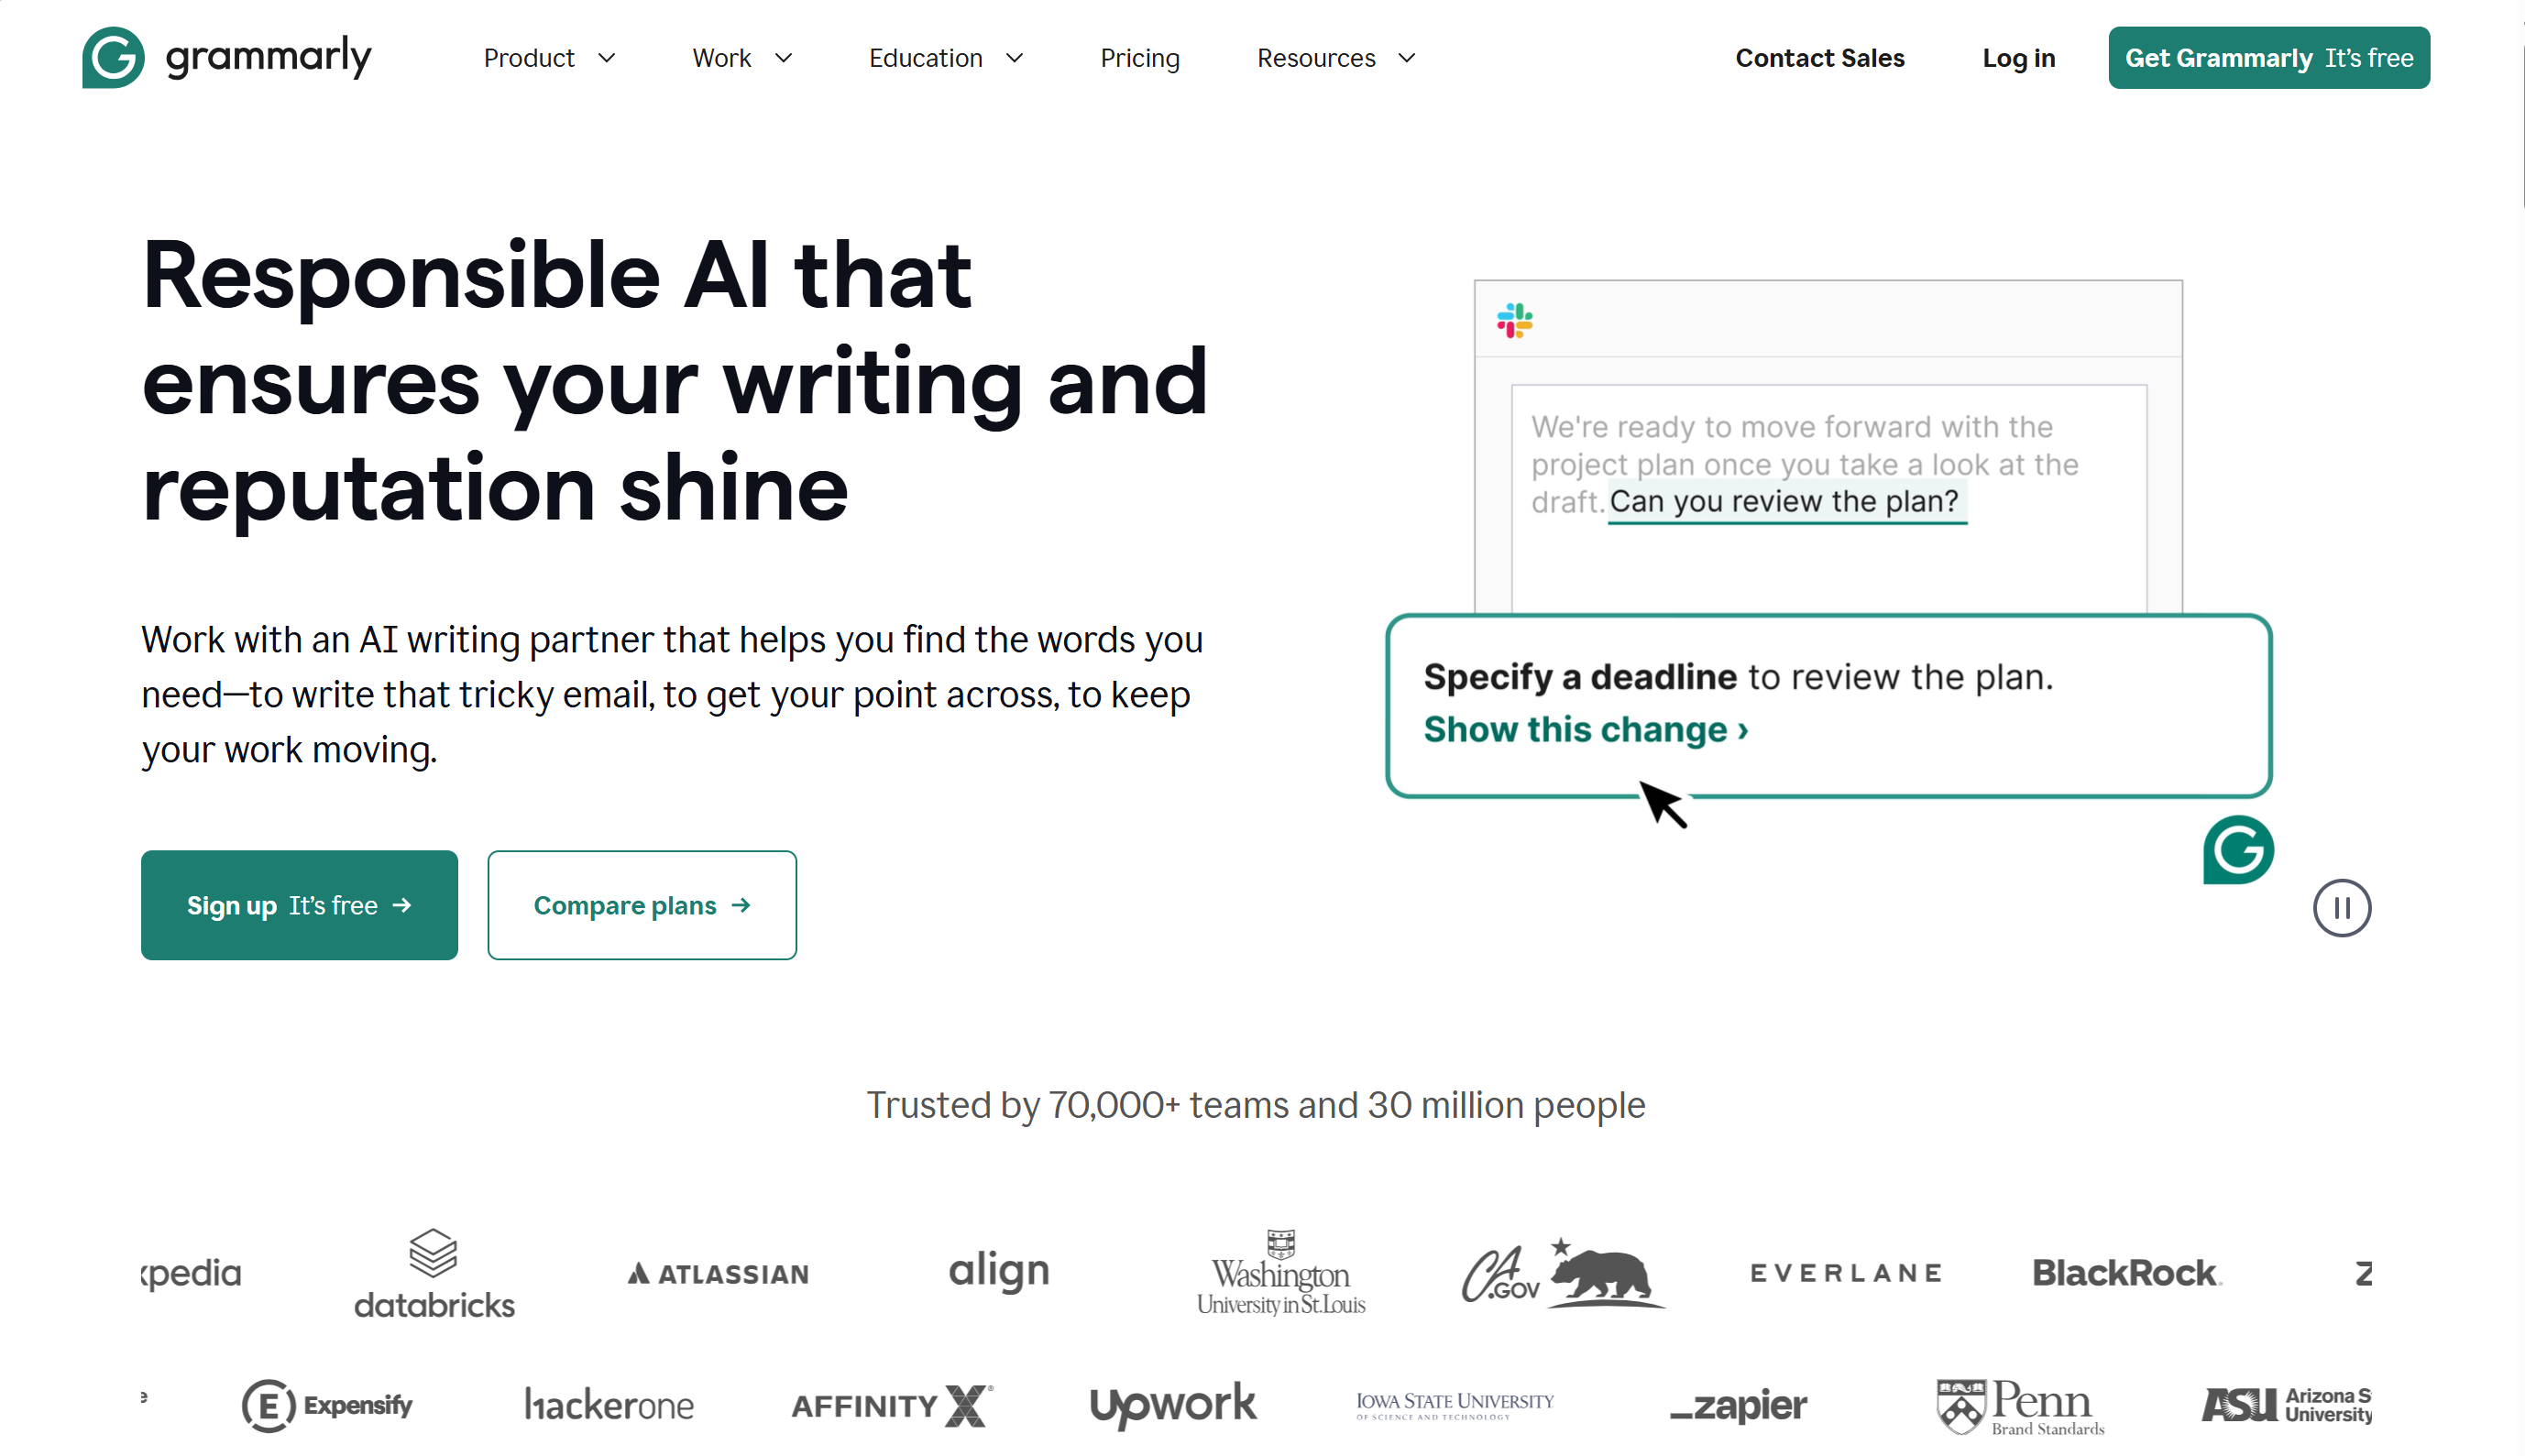Expand the Resources dropdown menu

tap(1335, 58)
